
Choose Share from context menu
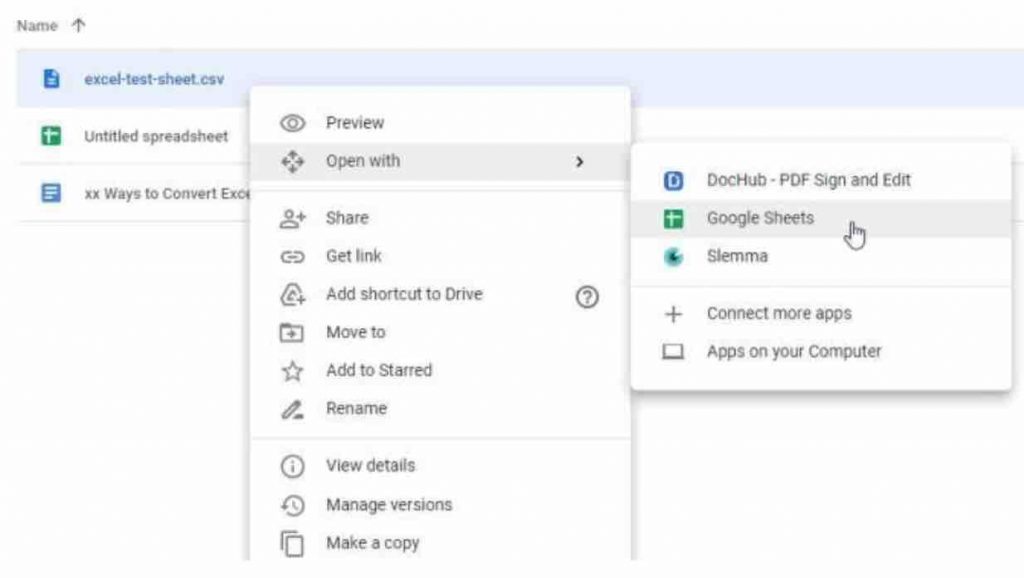coord(347,218)
